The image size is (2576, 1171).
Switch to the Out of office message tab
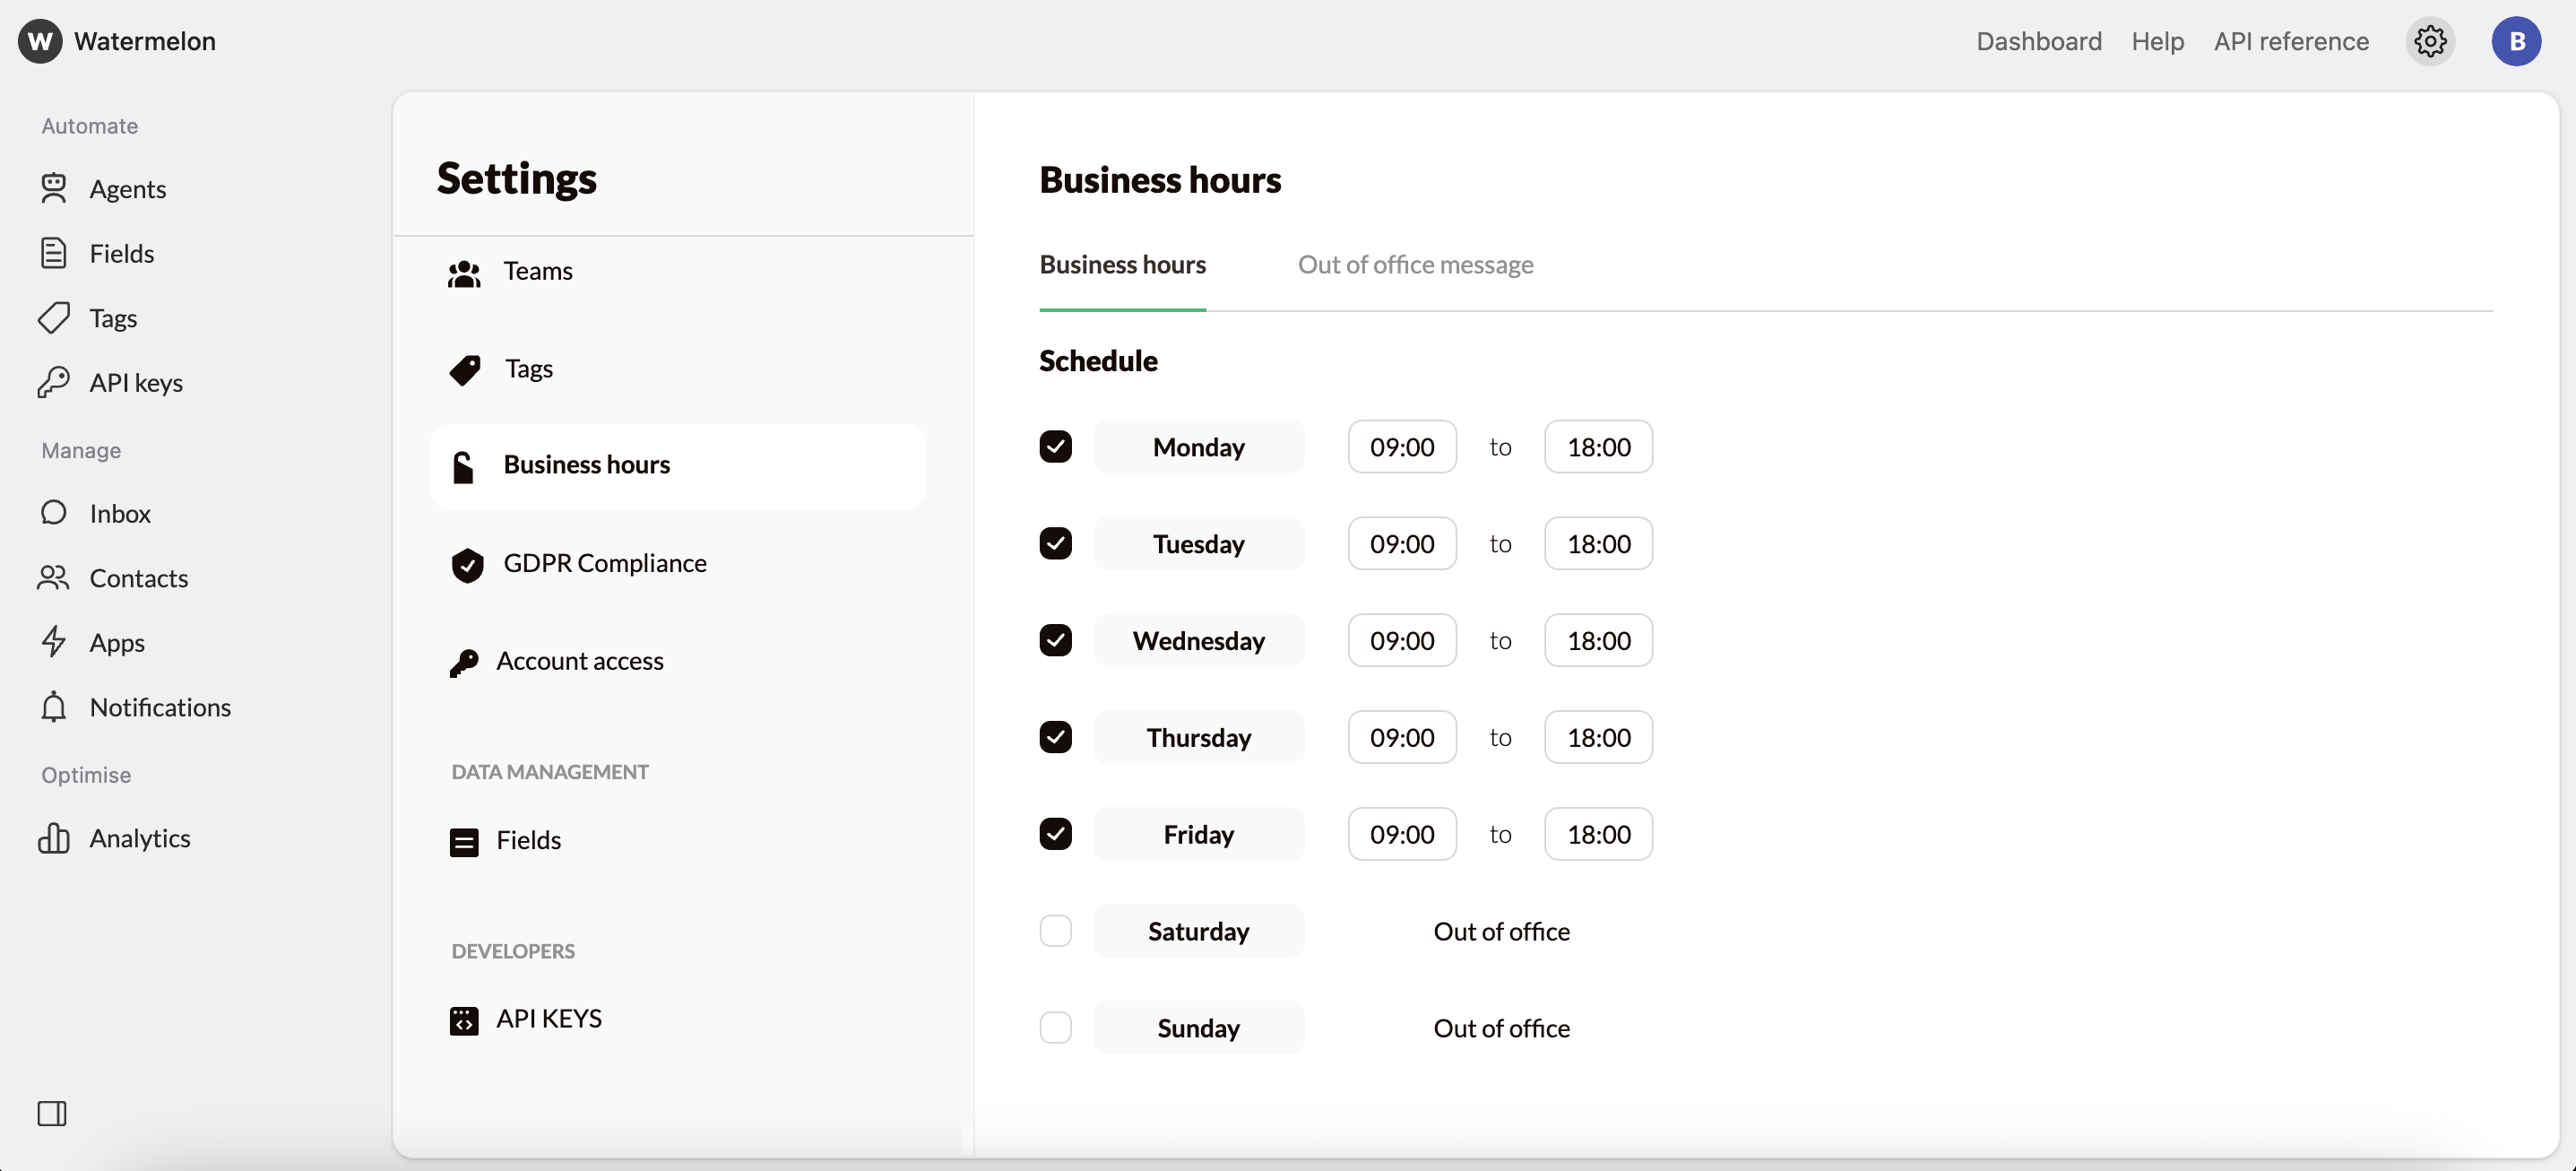[x=1415, y=264]
